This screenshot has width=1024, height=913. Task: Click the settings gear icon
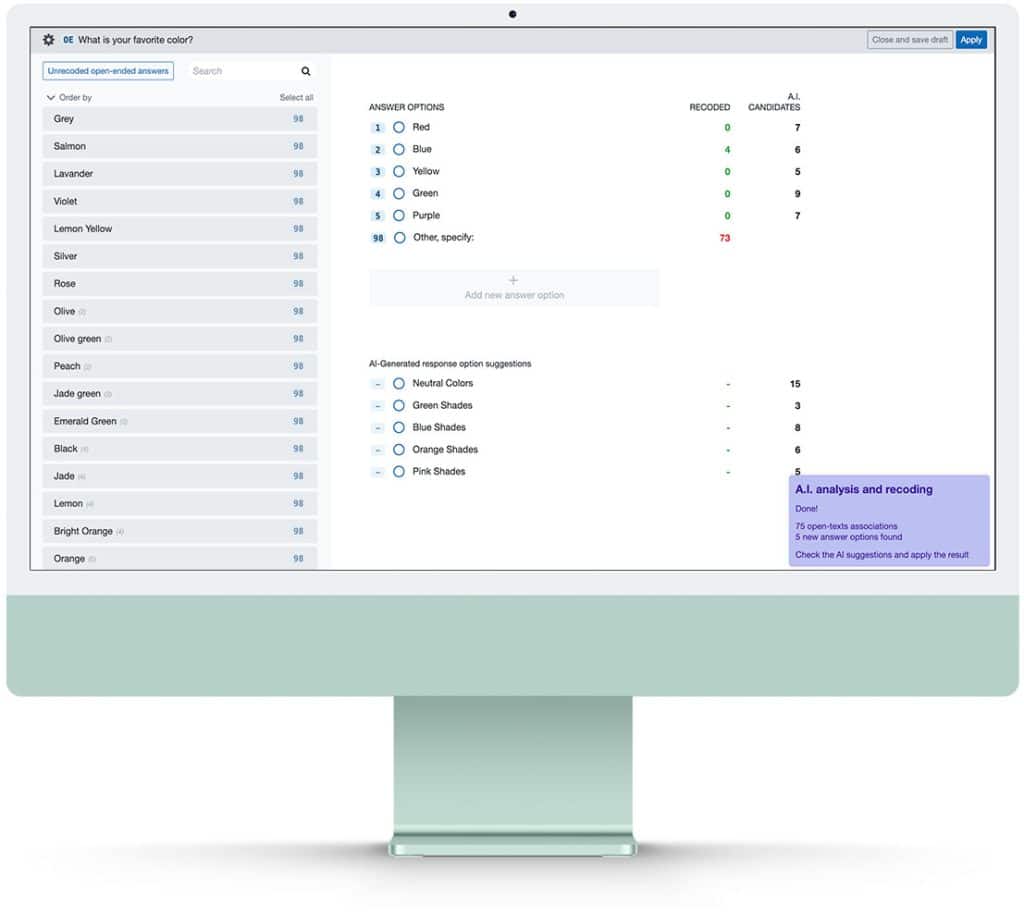(49, 40)
